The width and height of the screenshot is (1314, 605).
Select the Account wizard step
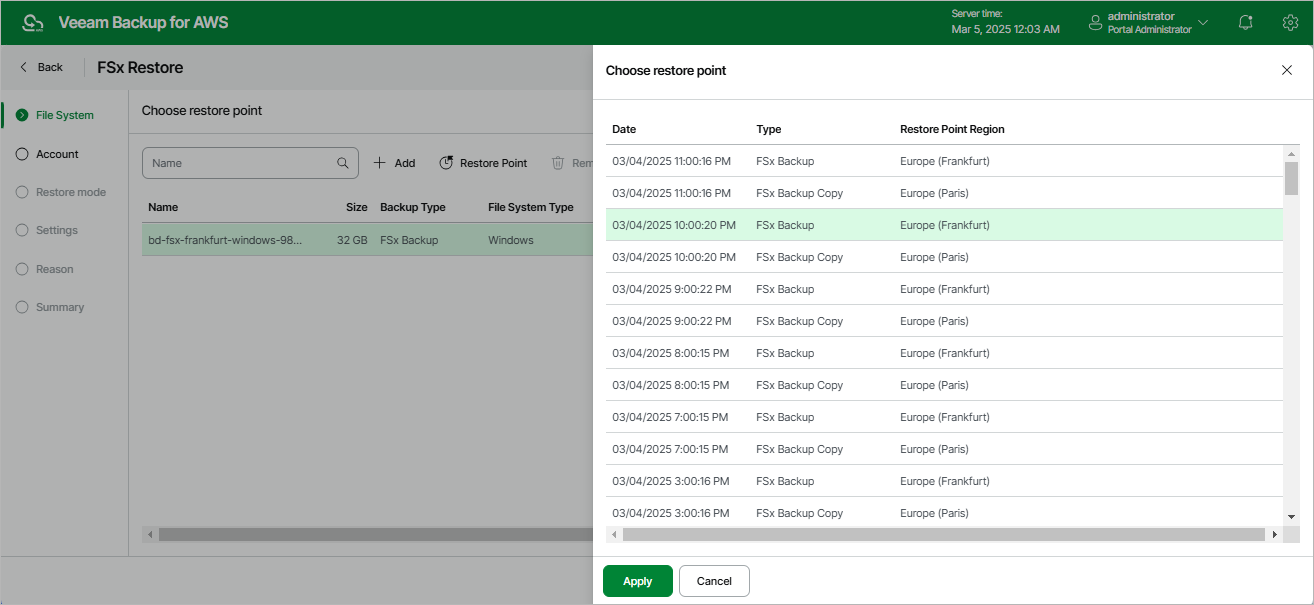57,154
